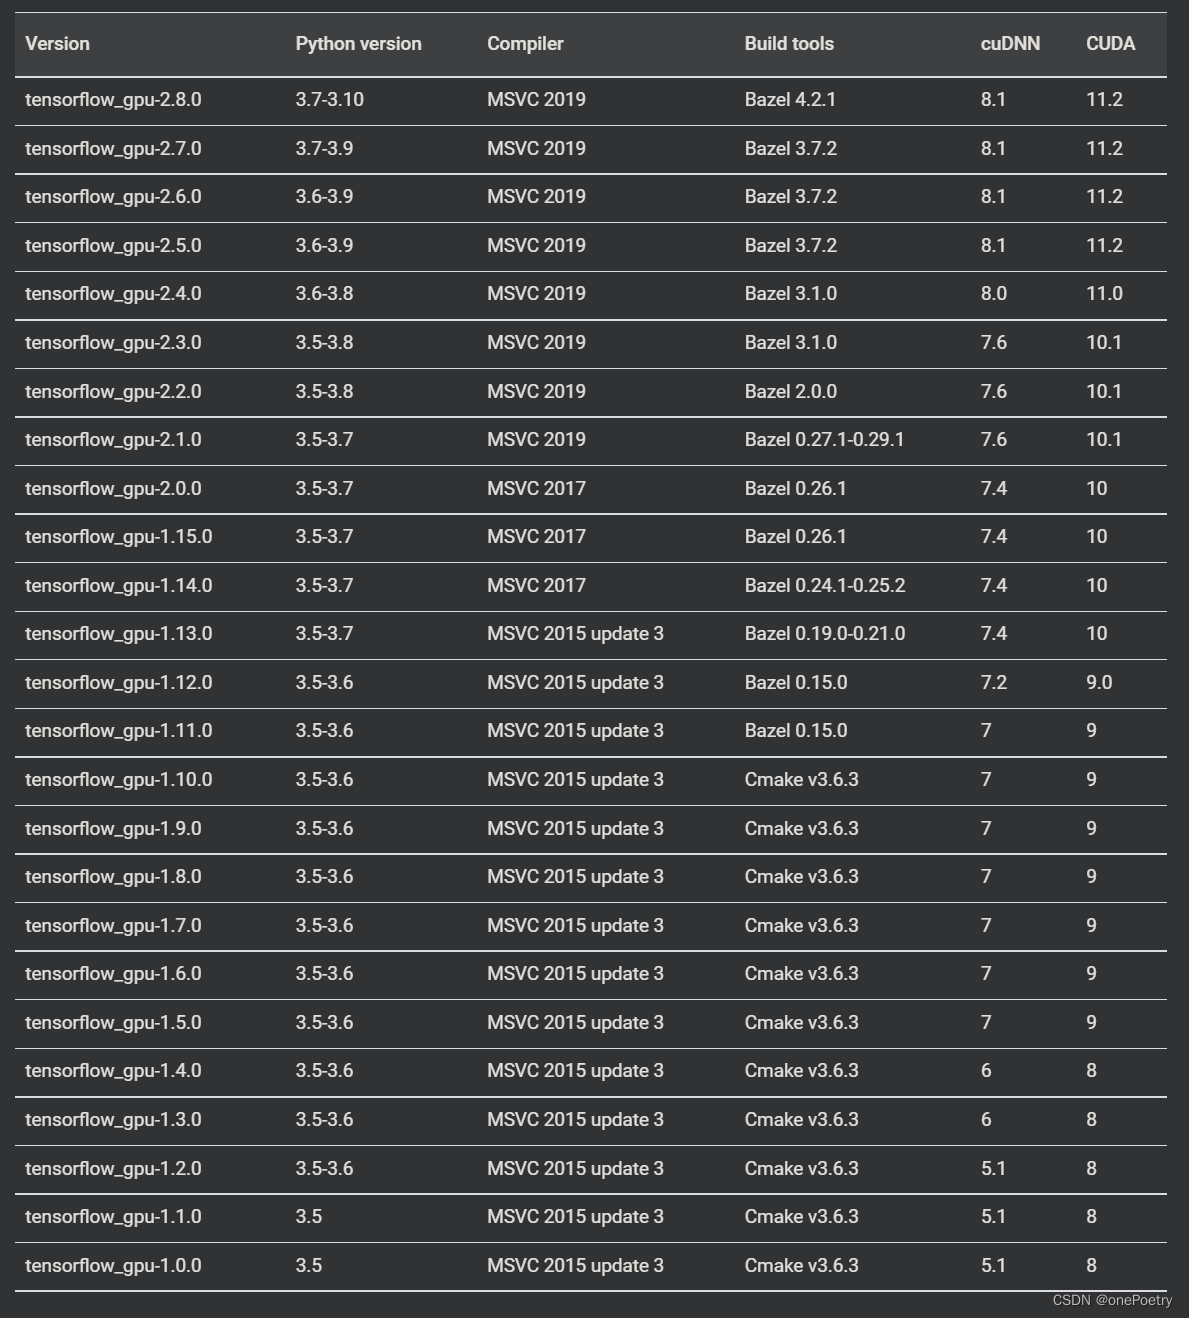Screen dimensions: 1189x1318
Task: Click Bazel 3.7.2 in the 2.6.0 row
Action: [790, 197]
